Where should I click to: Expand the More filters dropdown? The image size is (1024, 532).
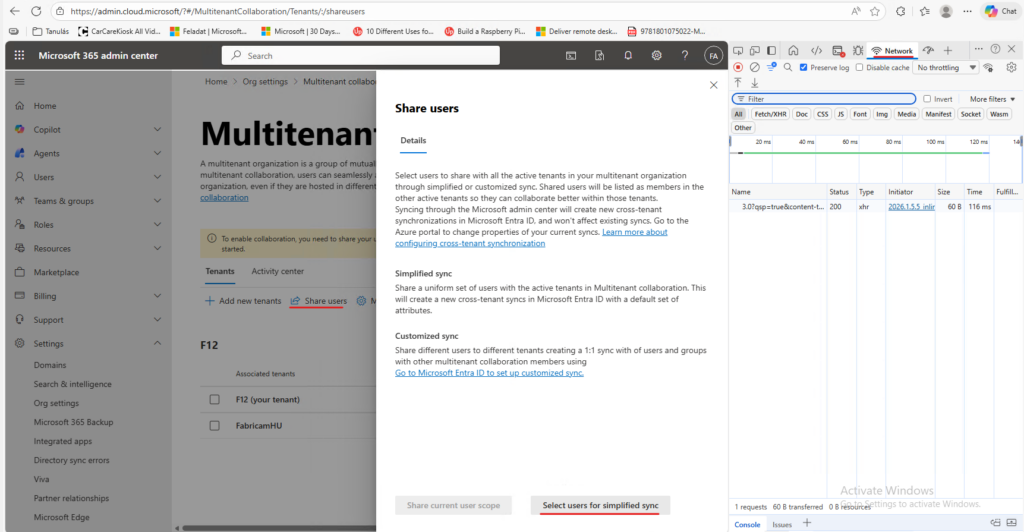pos(991,99)
